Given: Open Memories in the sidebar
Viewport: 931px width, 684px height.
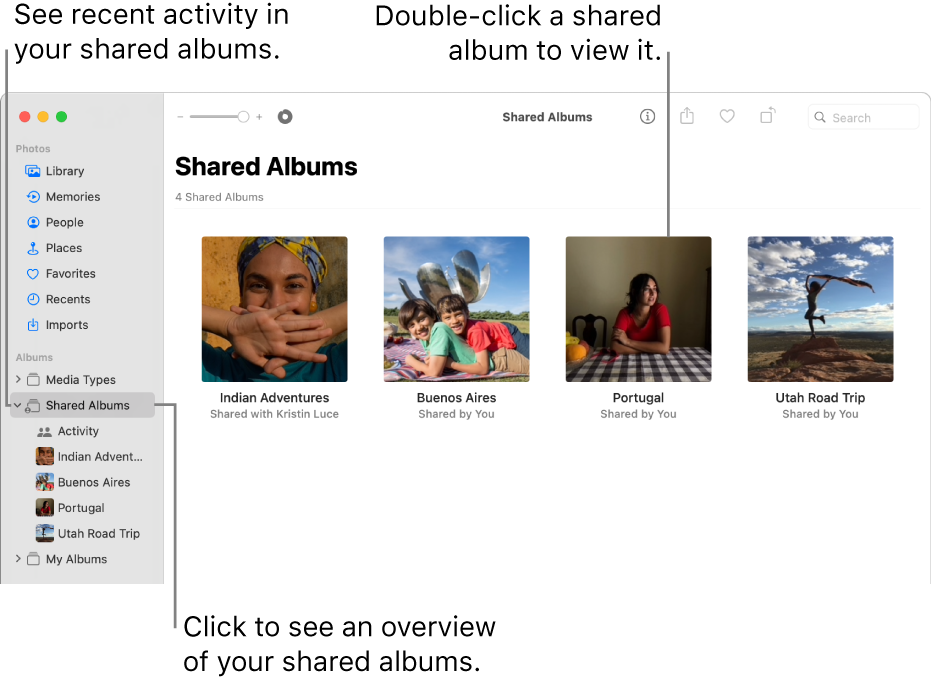Looking at the screenshot, I should pos(73,197).
